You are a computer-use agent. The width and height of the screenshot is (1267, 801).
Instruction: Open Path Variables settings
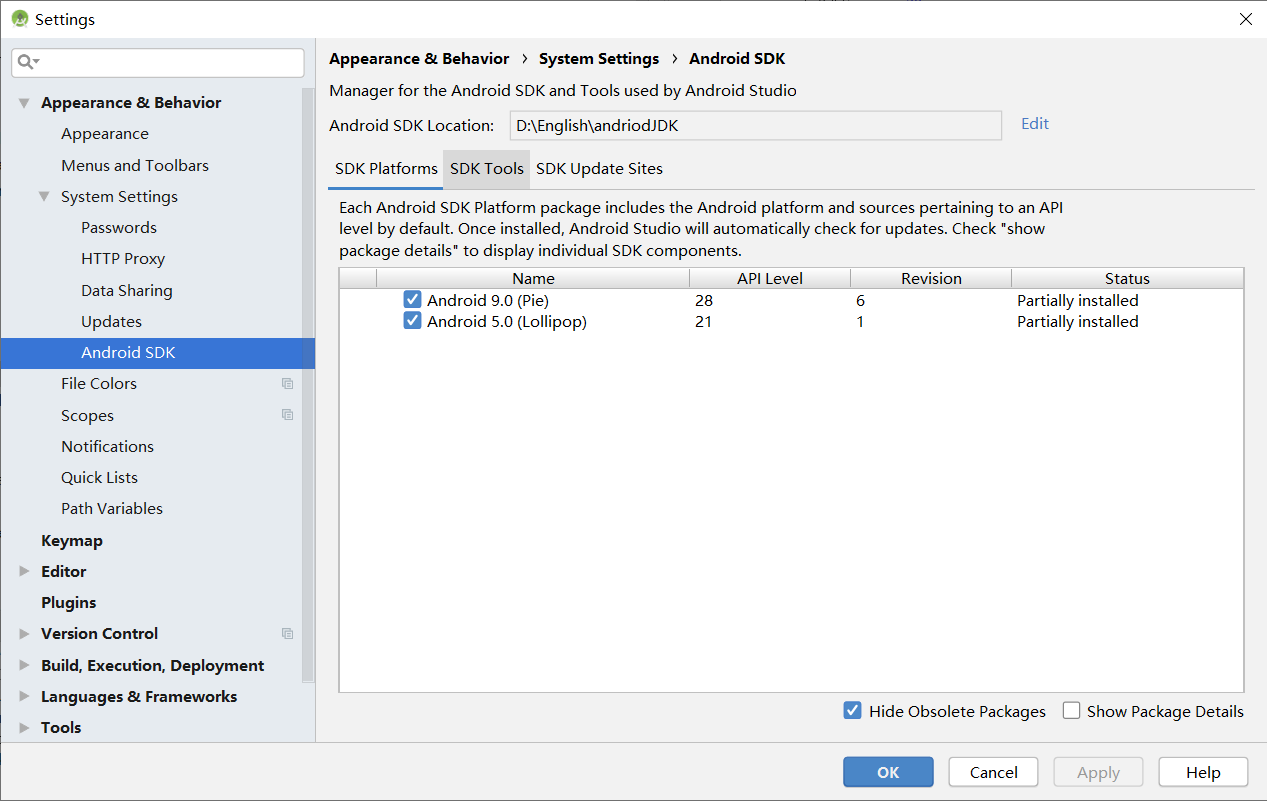[x=112, y=509]
